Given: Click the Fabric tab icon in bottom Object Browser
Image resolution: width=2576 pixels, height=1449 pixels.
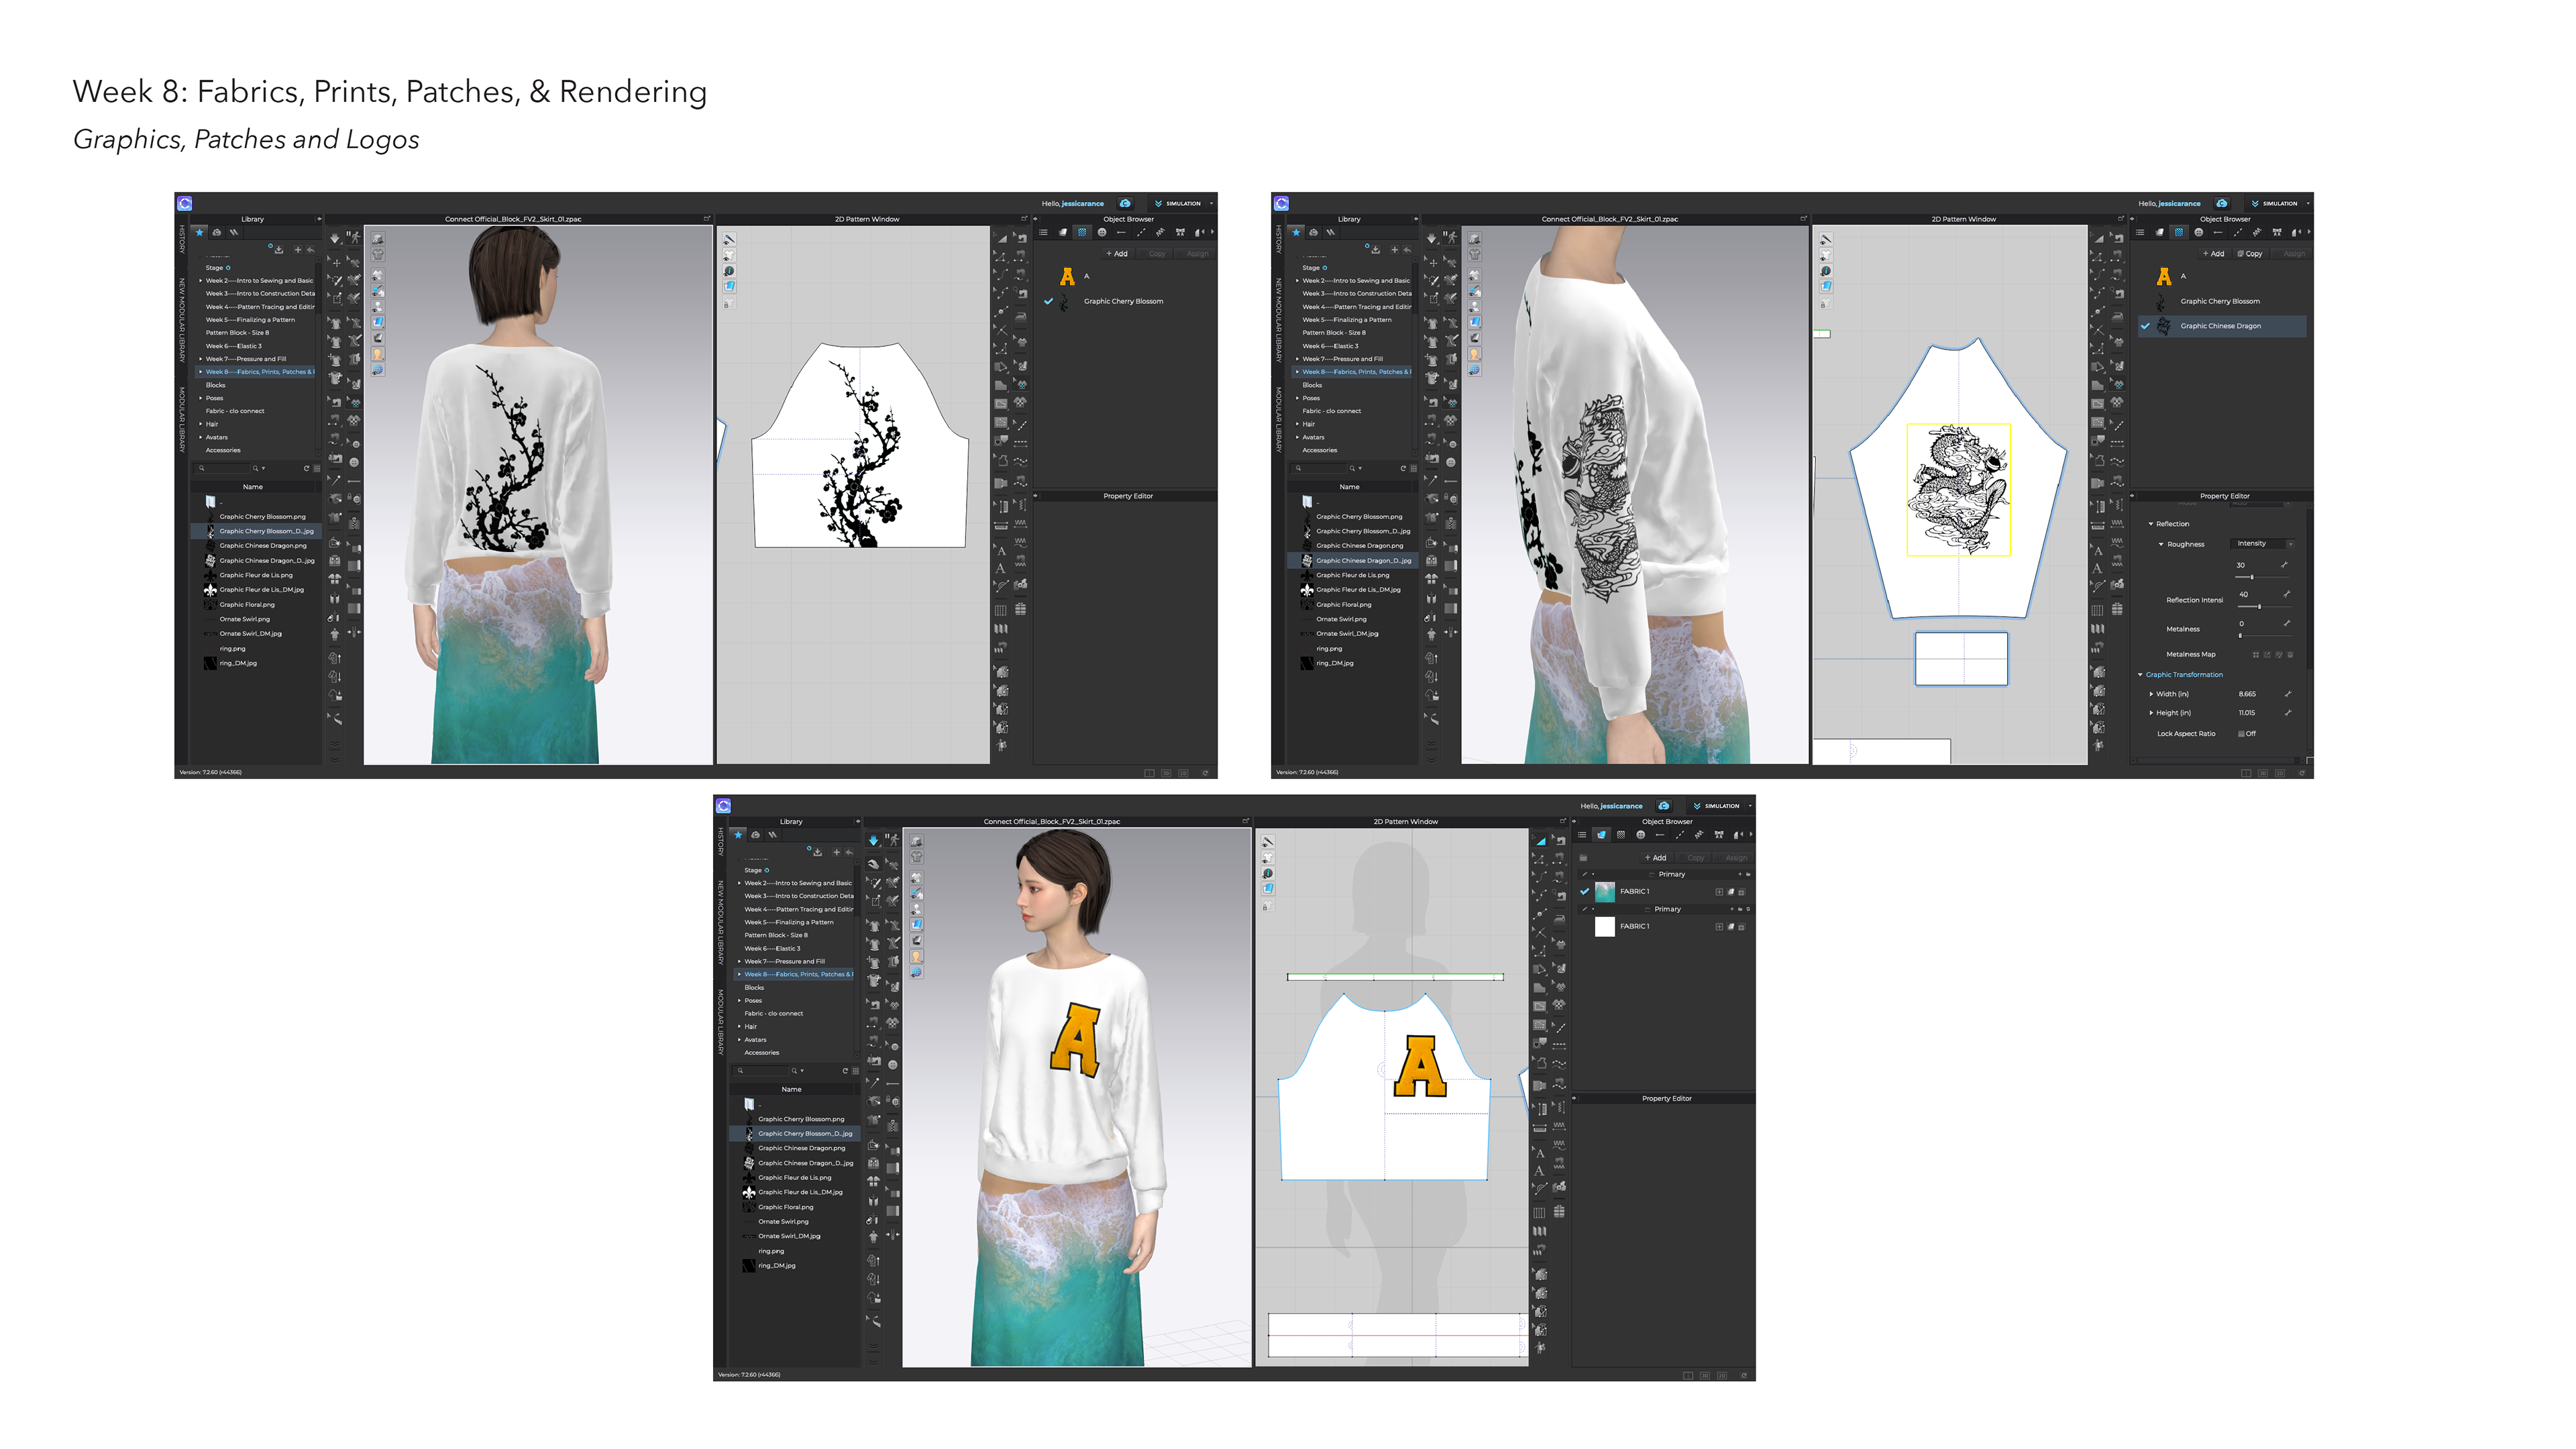Looking at the screenshot, I should pyautogui.click(x=1601, y=835).
